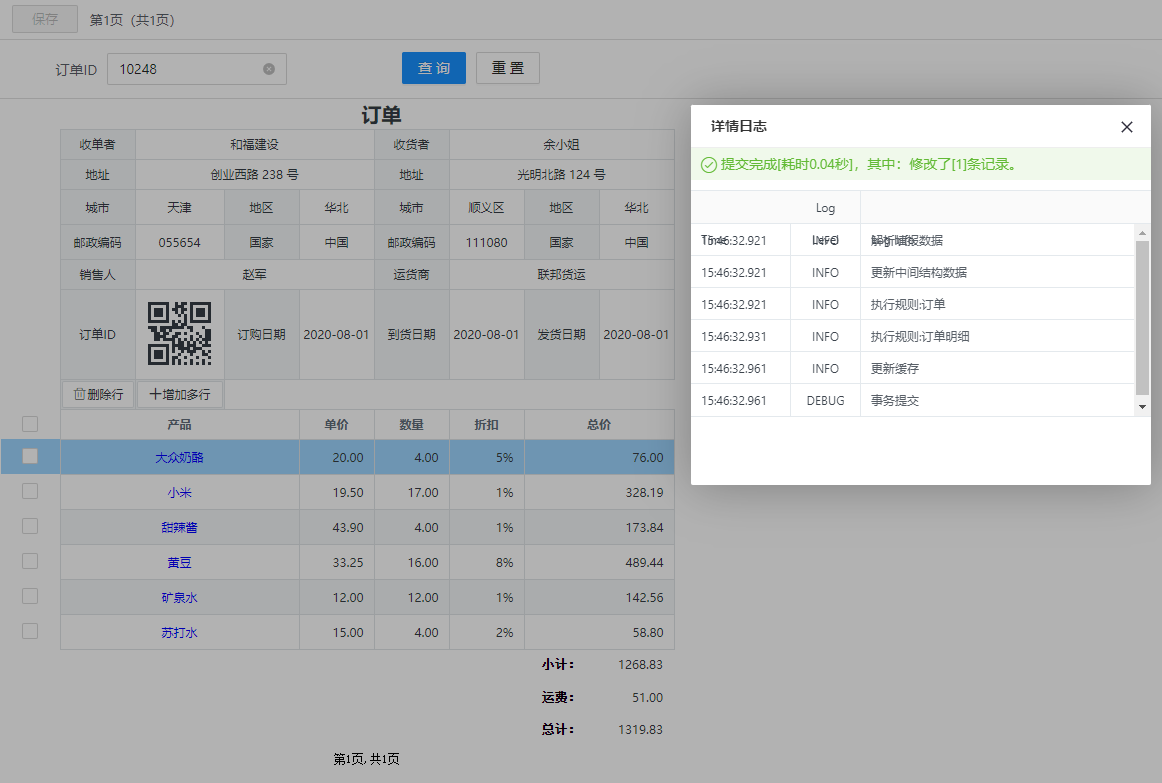Click the green success check icon
1162x783 pixels.
pos(708,165)
